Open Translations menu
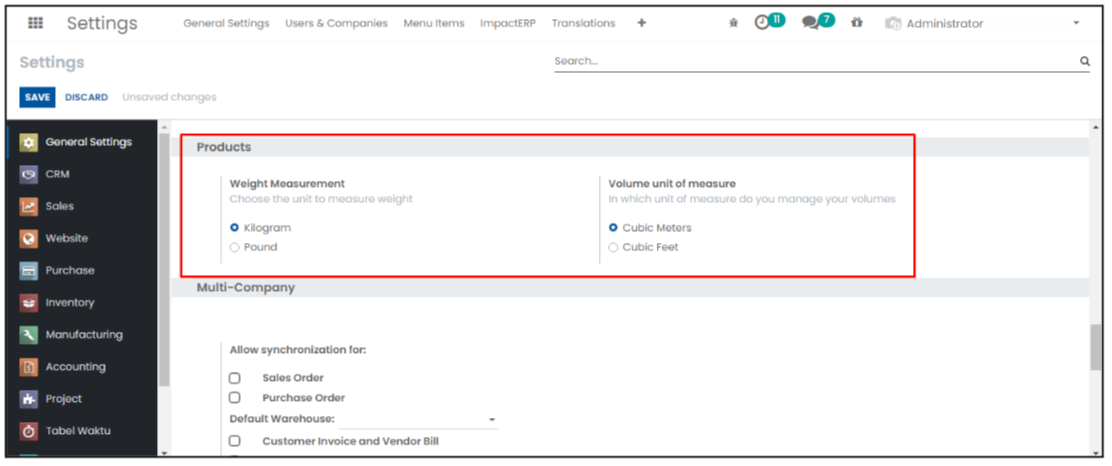Screen dimensions: 1112x466 pyautogui.click(x=584, y=23)
